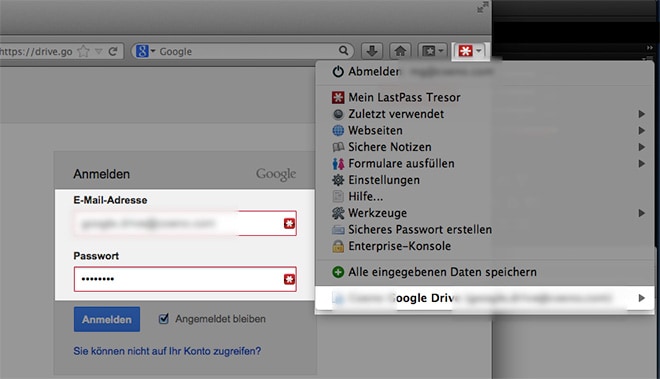Toggle the Angemeldet bleiben checkbox
The width and height of the screenshot is (660, 379).
pyautogui.click(x=164, y=318)
